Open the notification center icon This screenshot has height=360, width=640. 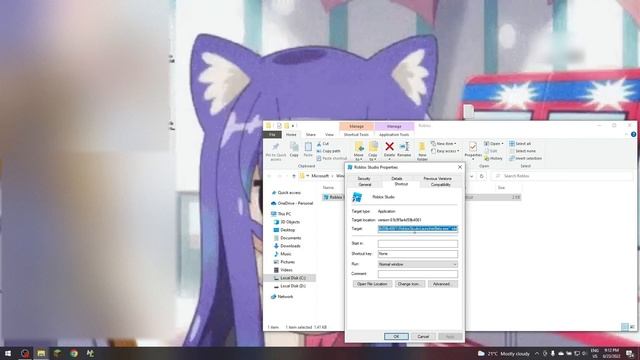click(x=631, y=353)
